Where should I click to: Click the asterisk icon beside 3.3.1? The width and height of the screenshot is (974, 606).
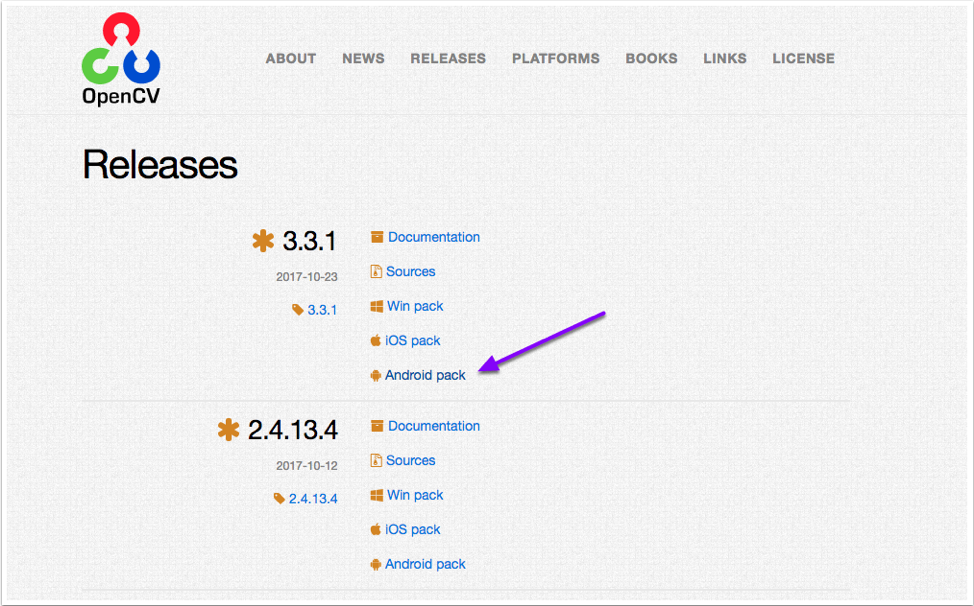click(x=263, y=241)
